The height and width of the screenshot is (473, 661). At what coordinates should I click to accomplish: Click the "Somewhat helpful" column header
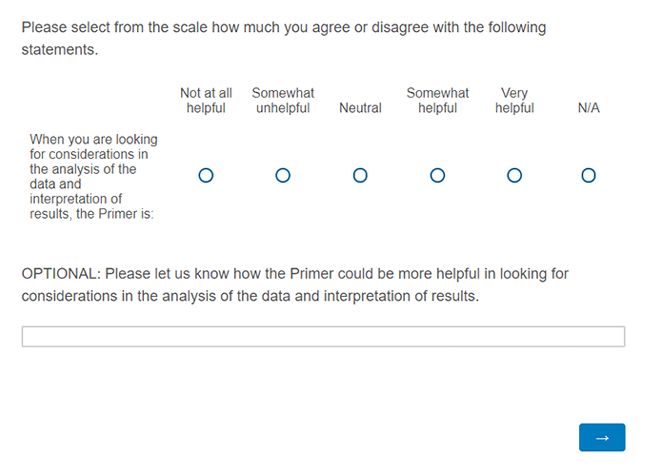(x=437, y=100)
